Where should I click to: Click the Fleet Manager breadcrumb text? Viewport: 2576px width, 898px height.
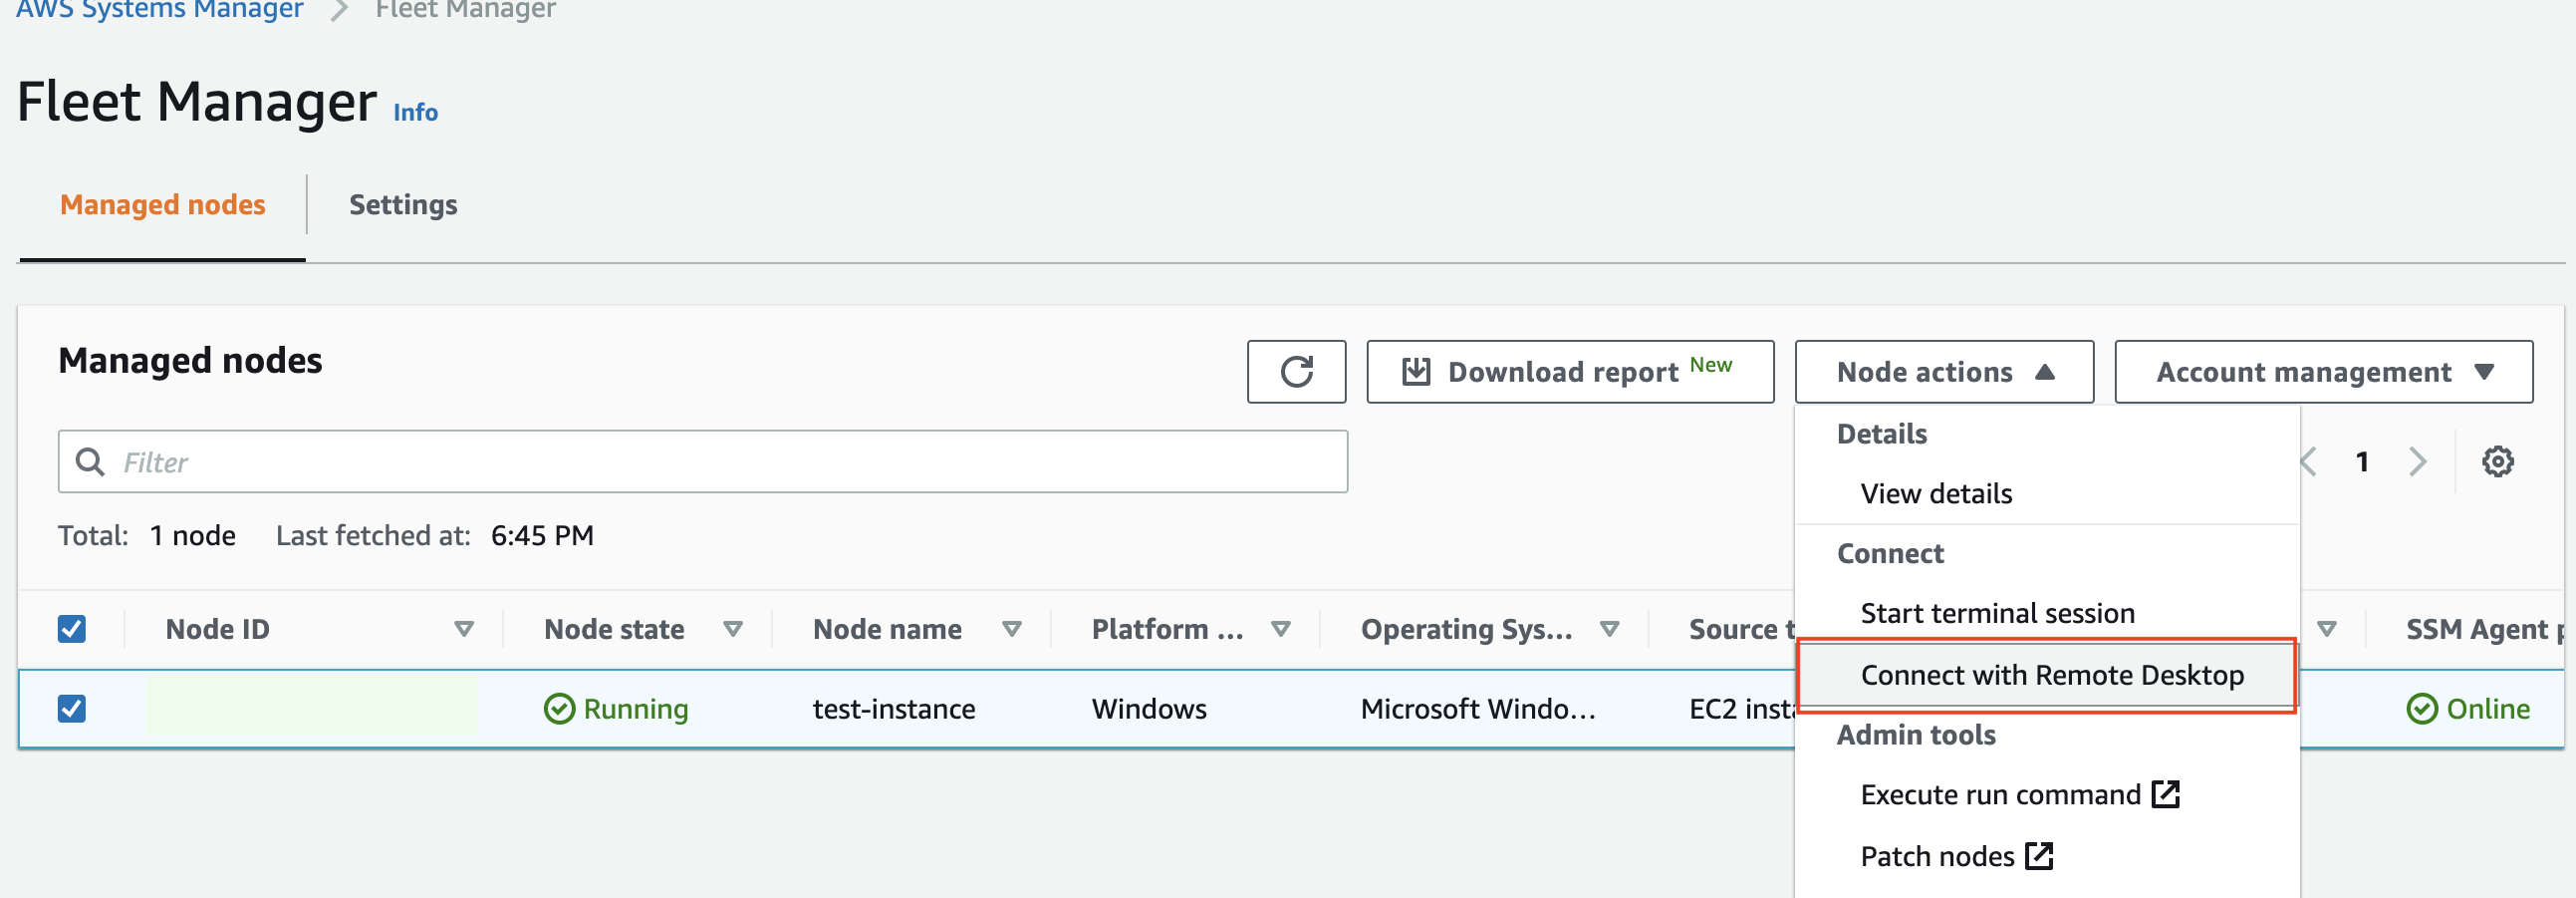(465, 10)
